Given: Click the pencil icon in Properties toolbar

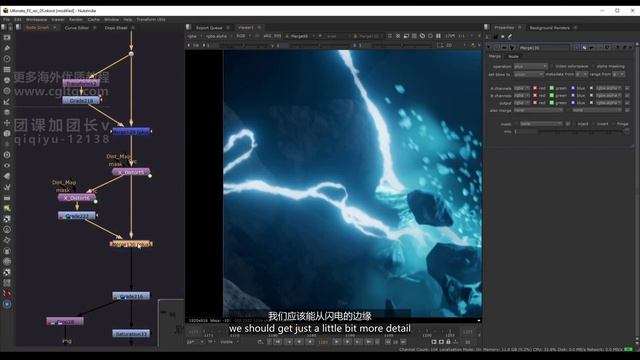Looking at the screenshot, I should click(510, 36).
